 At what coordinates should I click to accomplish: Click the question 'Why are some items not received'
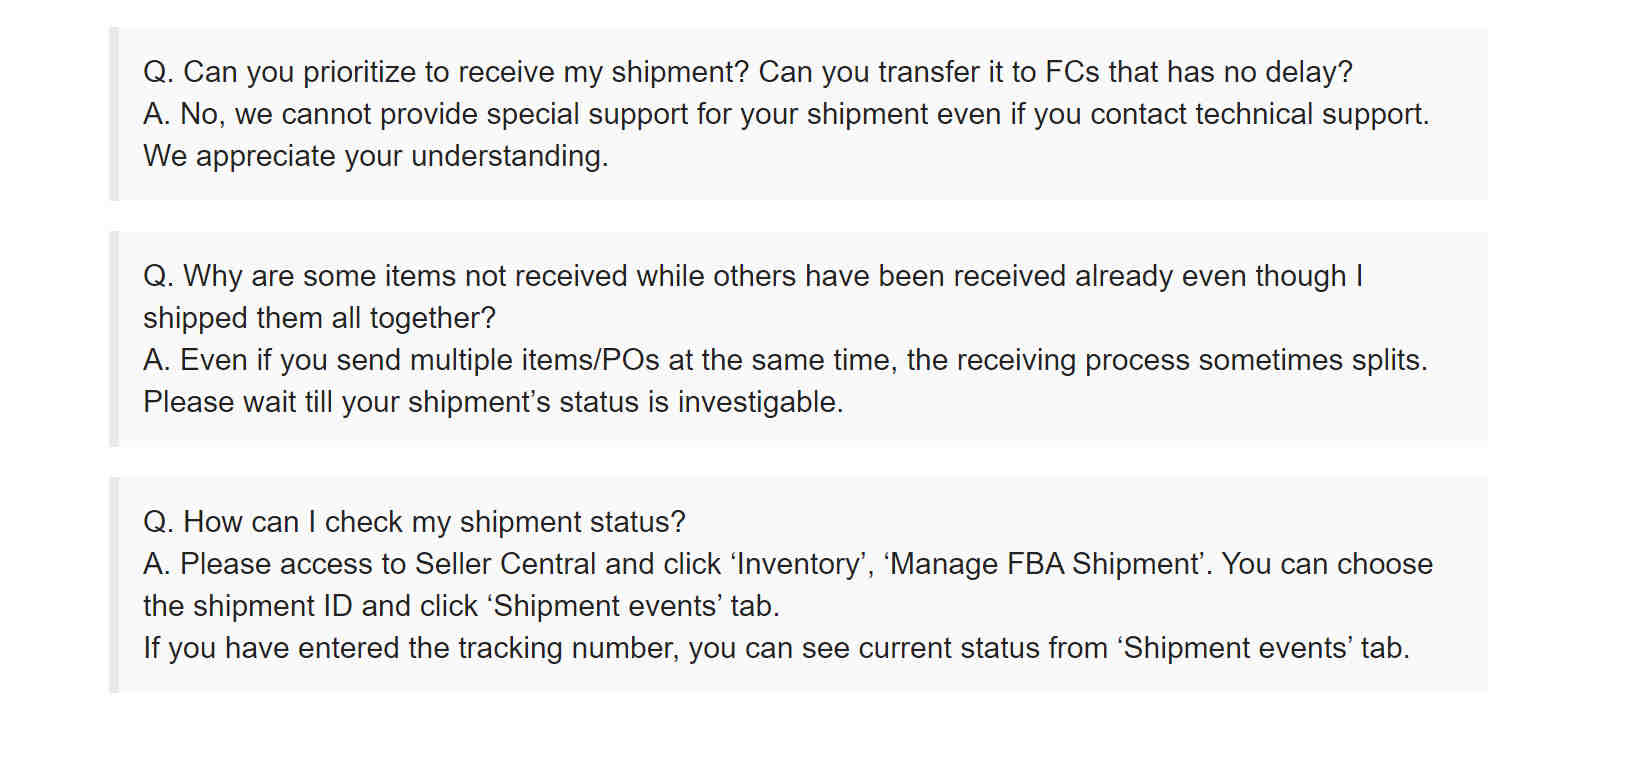pos(753,276)
